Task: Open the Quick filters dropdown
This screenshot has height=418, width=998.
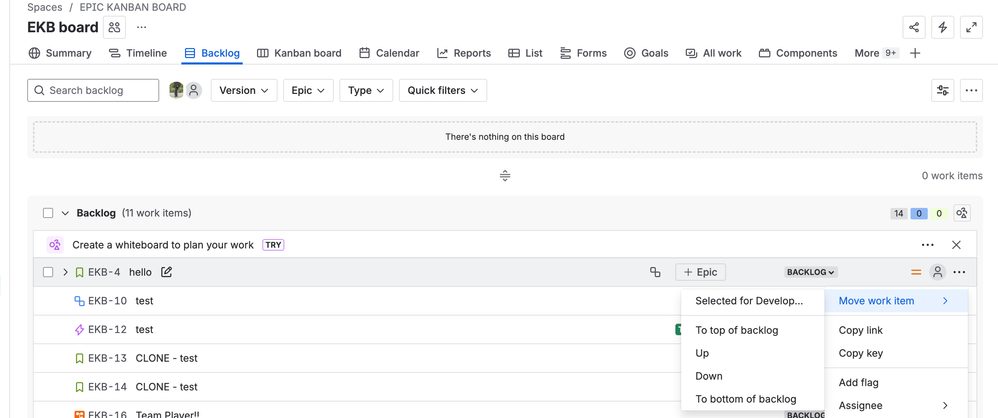Action: [443, 90]
